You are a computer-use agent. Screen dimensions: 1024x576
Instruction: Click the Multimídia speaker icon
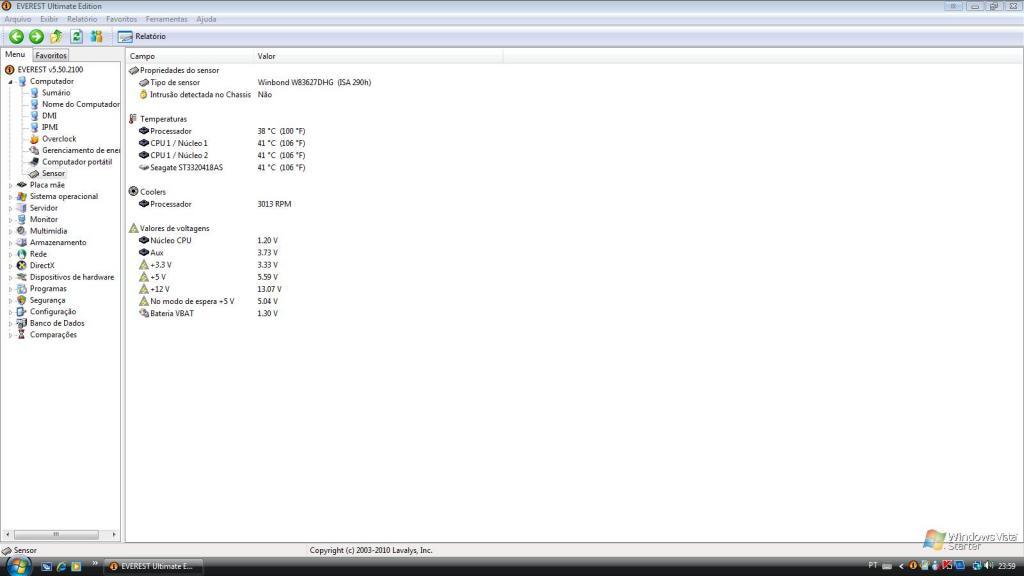[x=22, y=231]
